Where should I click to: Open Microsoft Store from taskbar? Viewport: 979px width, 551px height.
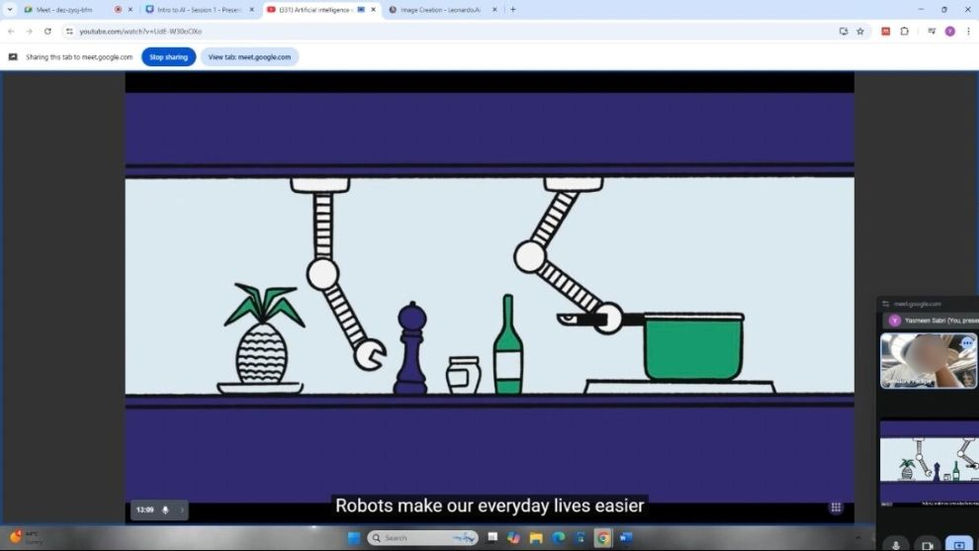580,537
